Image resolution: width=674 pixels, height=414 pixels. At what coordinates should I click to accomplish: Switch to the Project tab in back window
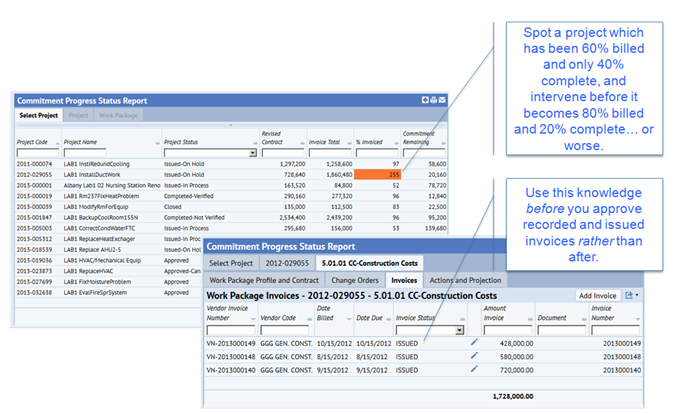tap(78, 115)
